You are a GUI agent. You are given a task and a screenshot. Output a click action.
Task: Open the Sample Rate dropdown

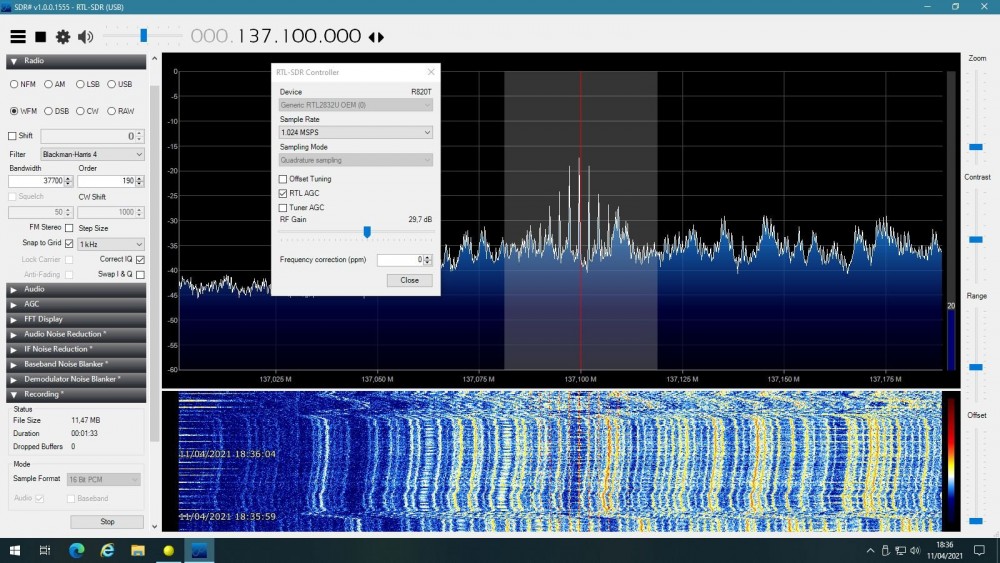pos(356,133)
